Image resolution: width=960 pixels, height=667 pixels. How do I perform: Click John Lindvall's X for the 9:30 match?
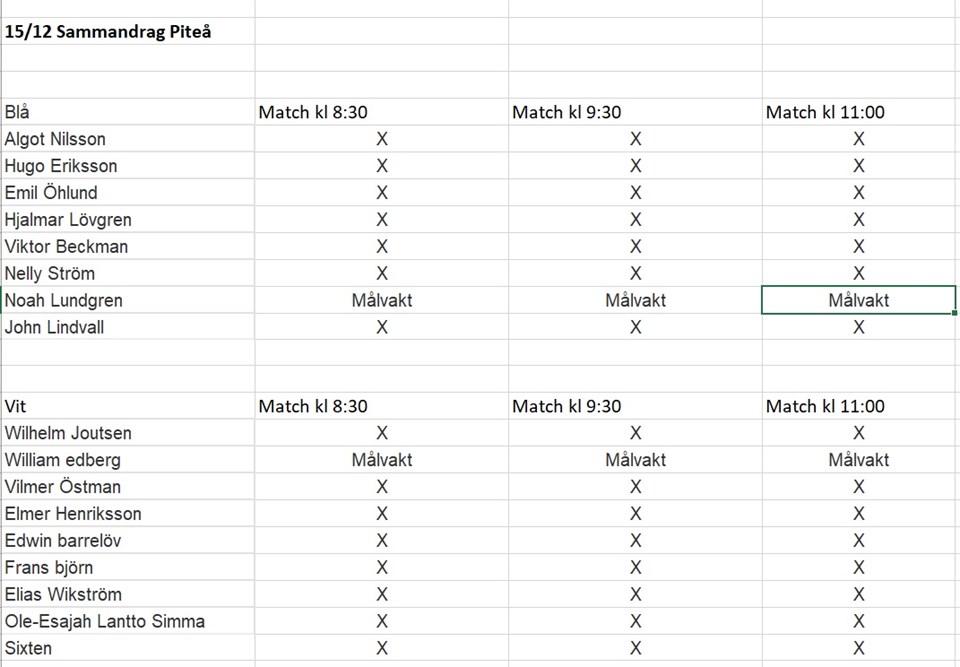(x=635, y=327)
